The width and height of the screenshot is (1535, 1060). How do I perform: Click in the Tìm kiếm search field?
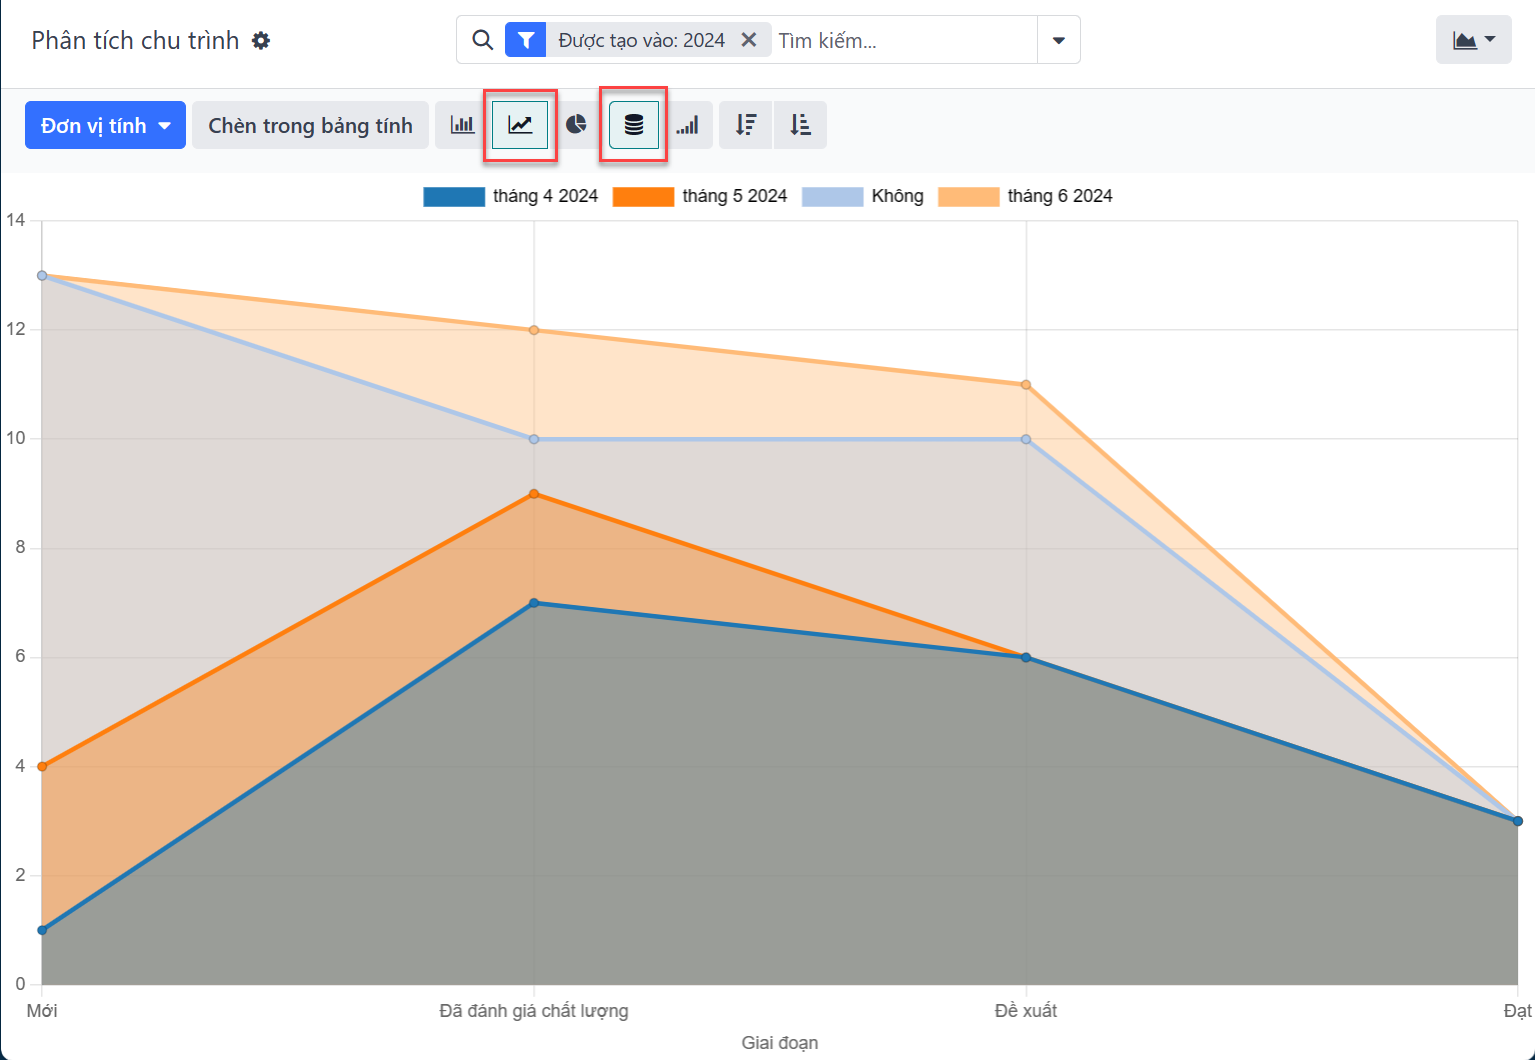click(900, 40)
